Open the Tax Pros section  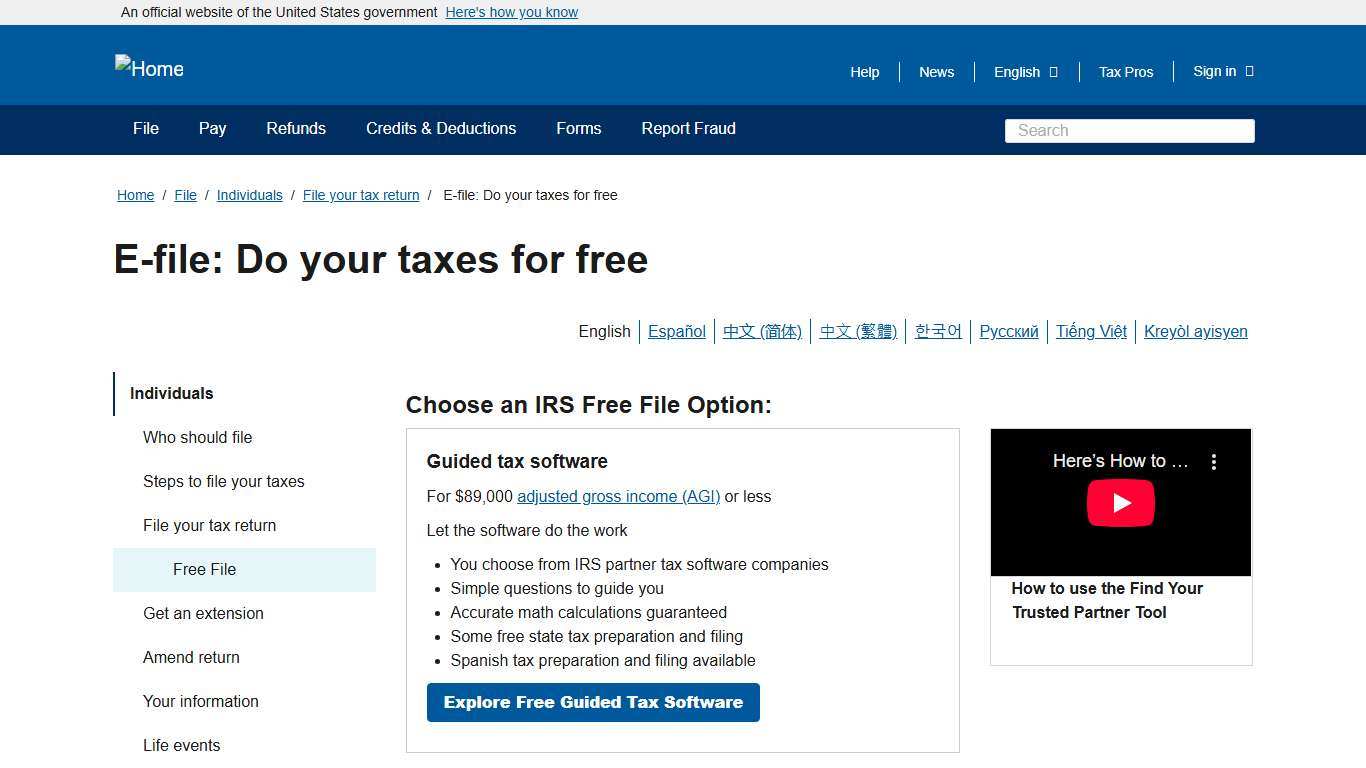pyautogui.click(x=1125, y=72)
